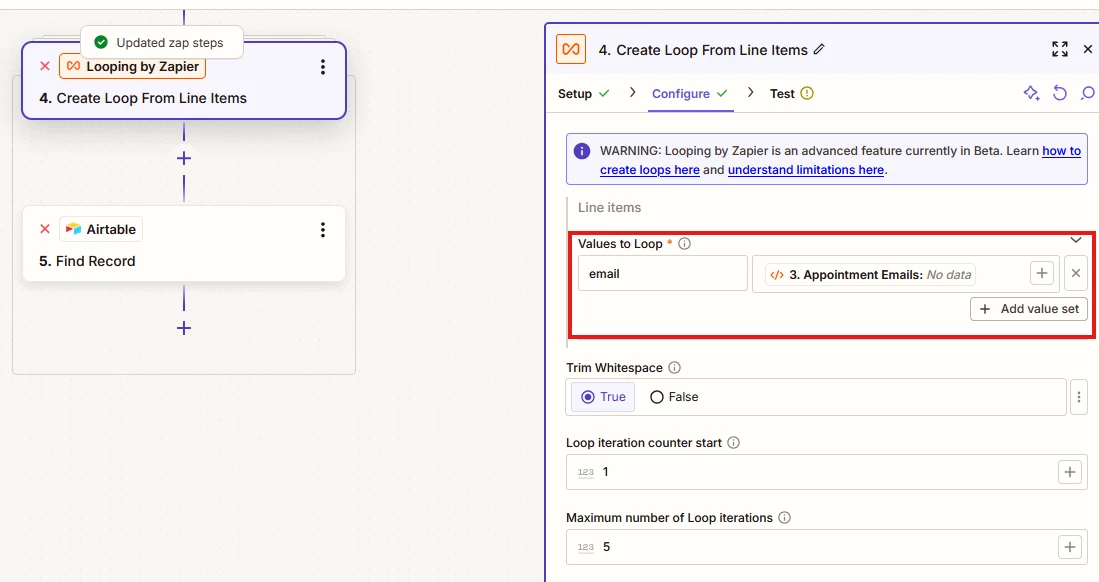Click the undo/revert icon in the panel toolbar
Image resolution: width=1099 pixels, height=582 pixels.
tap(1060, 93)
